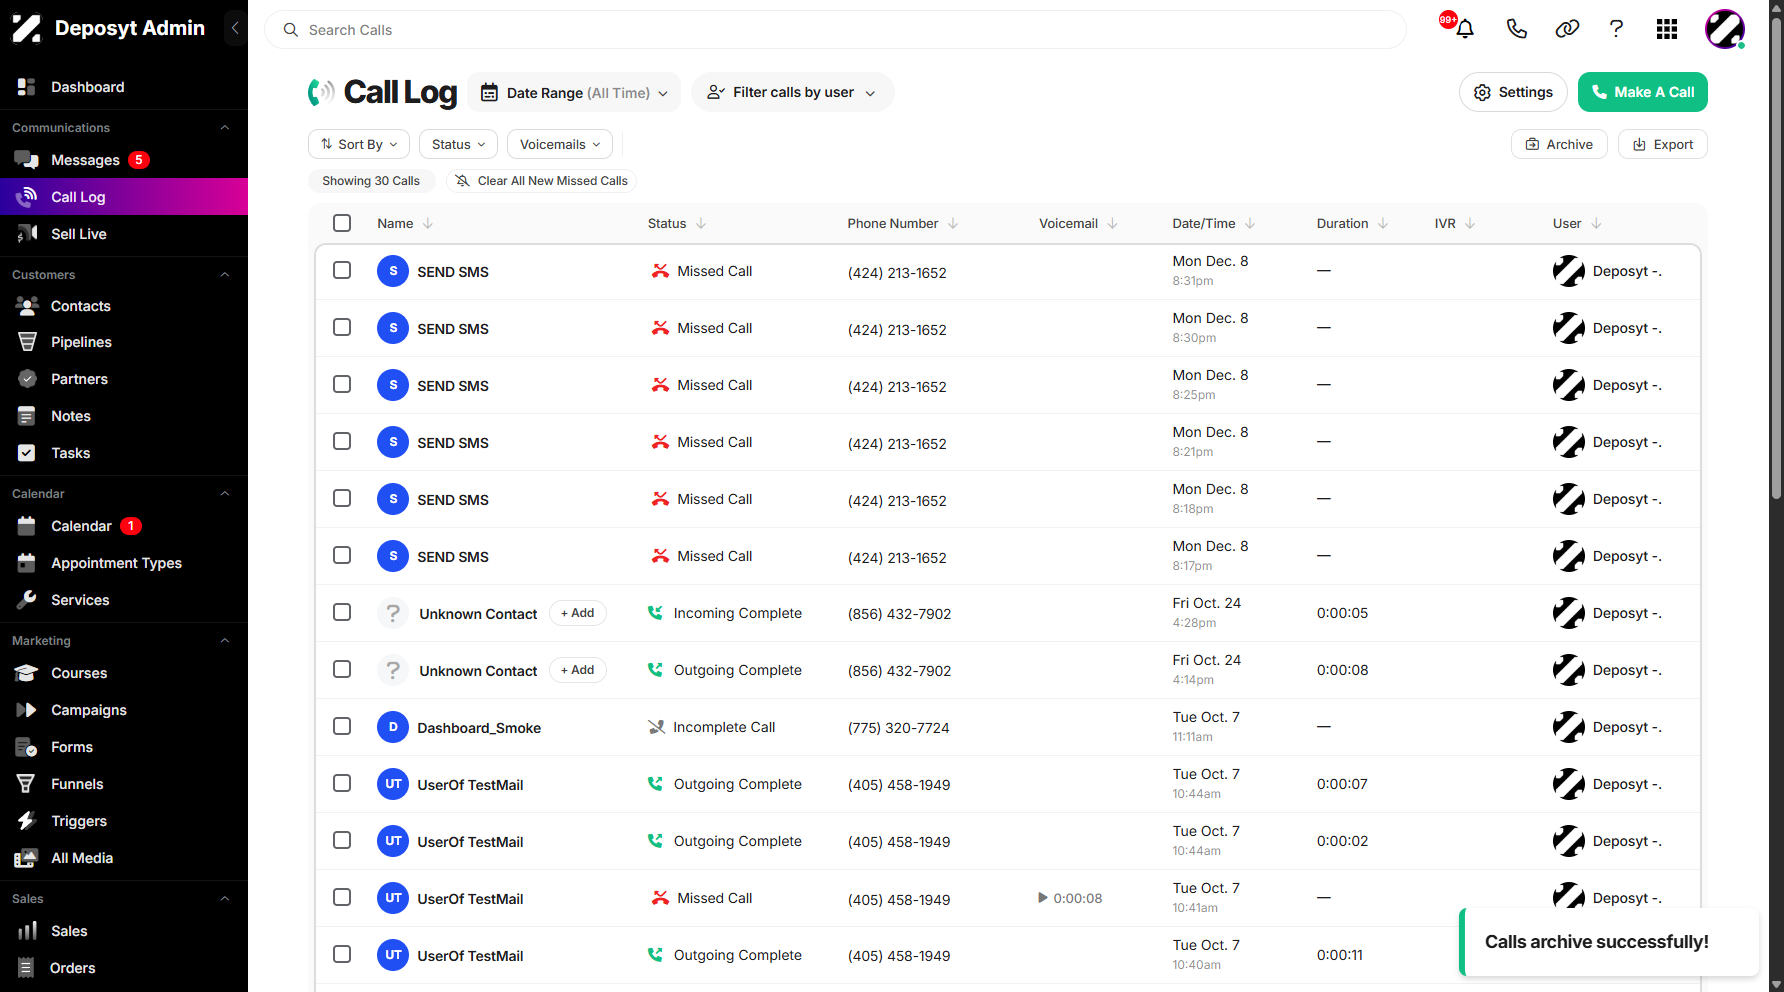This screenshot has width=1784, height=992.
Task: Click the Export button
Action: click(1663, 144)
